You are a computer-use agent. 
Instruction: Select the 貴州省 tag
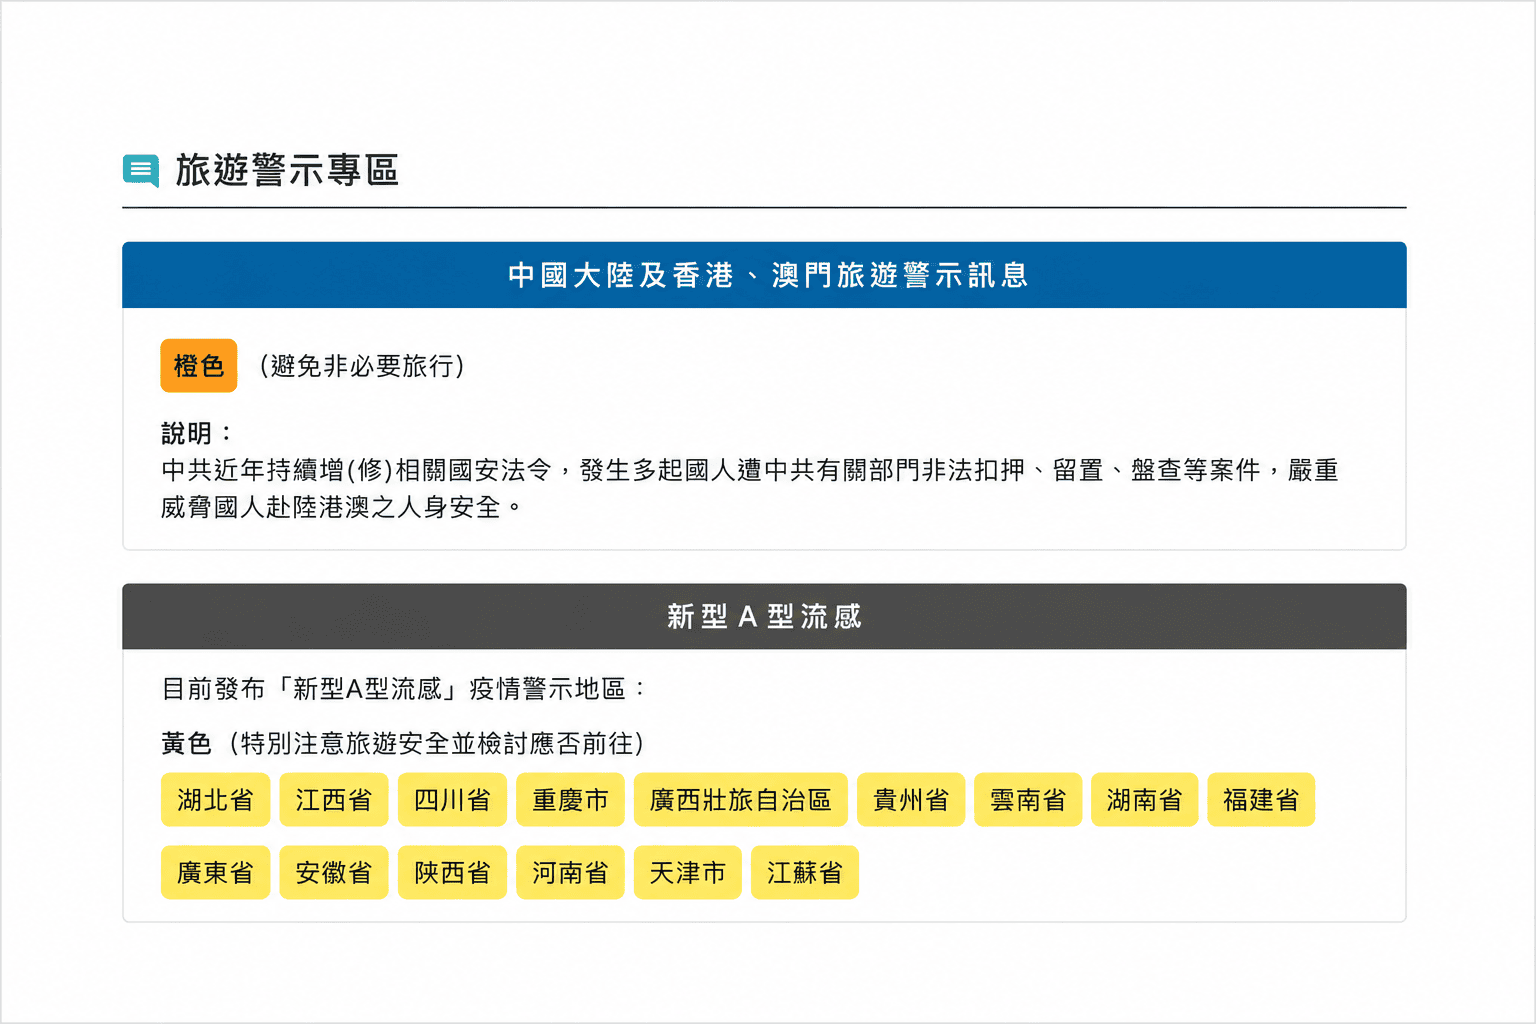(x=911, y=800)
